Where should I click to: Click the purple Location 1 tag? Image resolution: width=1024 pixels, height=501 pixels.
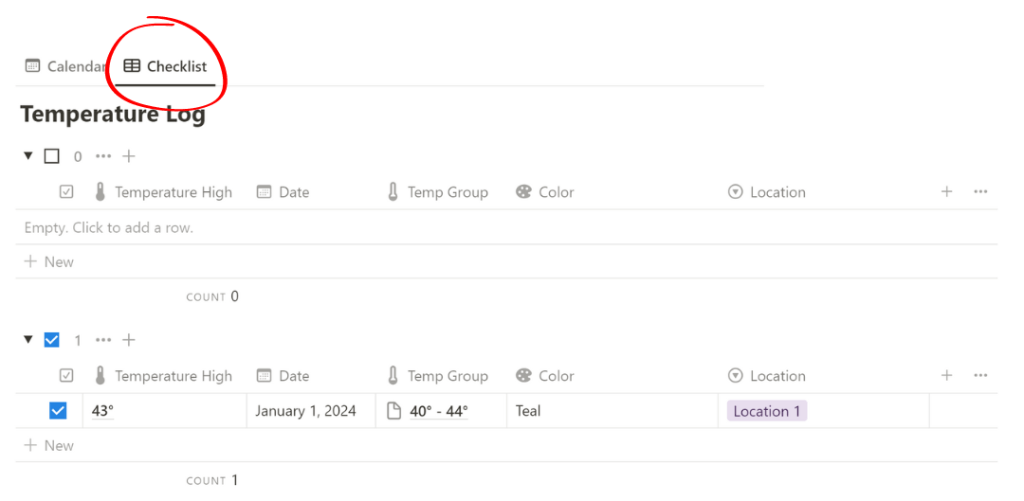click(767, 411)
